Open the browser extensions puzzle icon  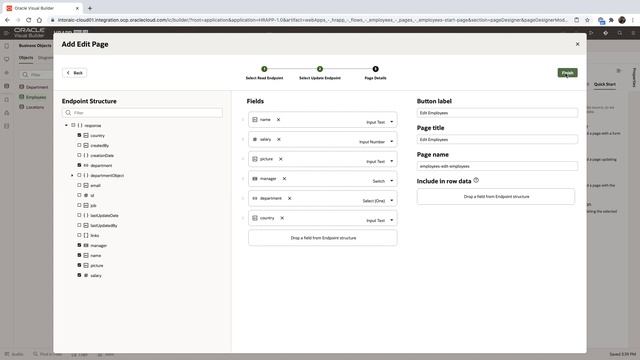point(611,20)
